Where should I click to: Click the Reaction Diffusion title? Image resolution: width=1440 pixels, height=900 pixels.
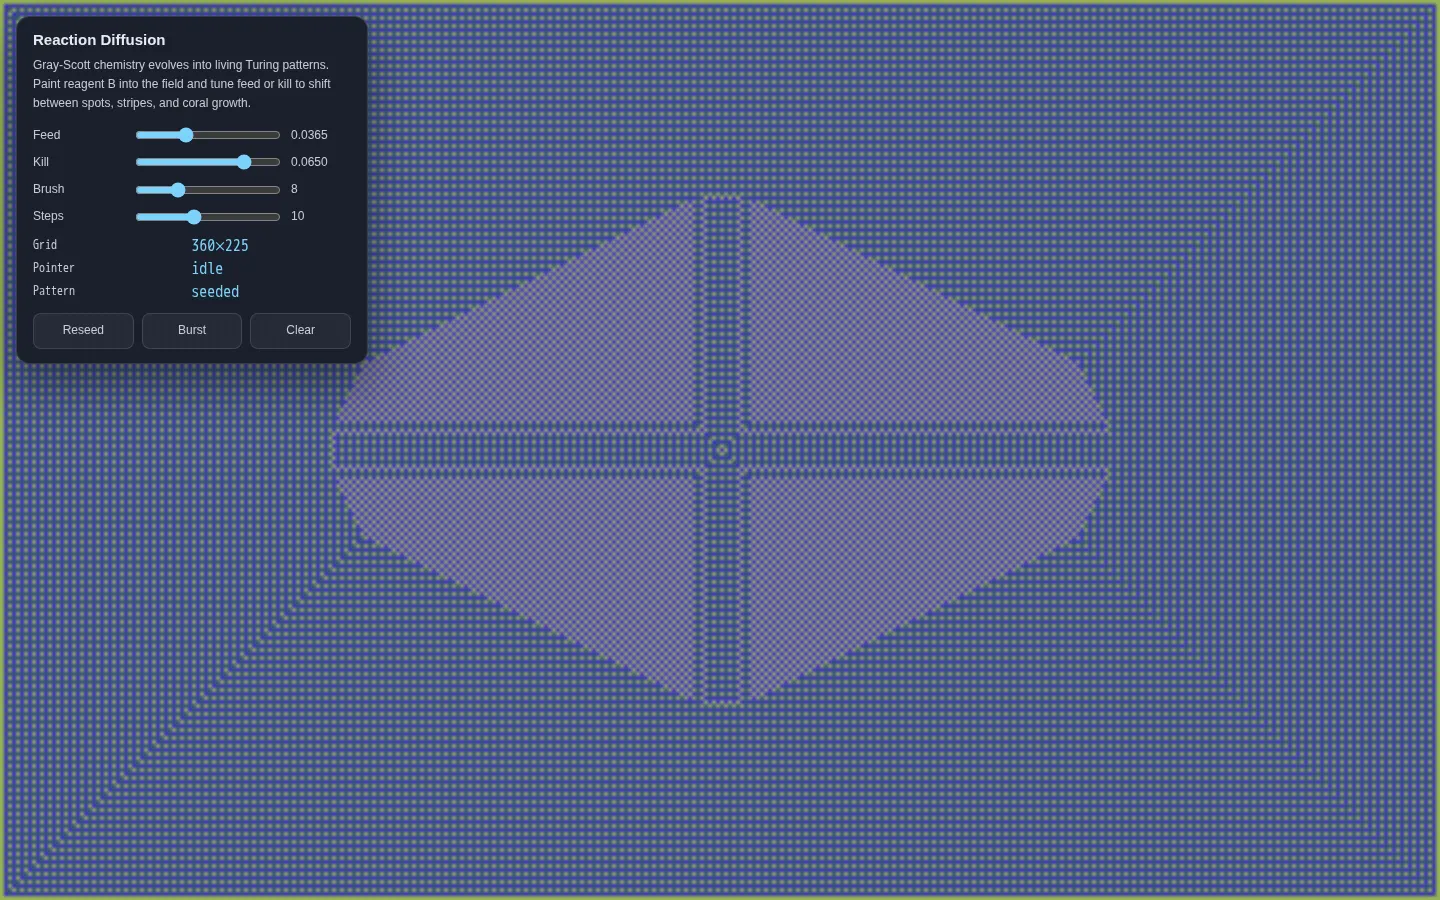click(x=99, y=40)
